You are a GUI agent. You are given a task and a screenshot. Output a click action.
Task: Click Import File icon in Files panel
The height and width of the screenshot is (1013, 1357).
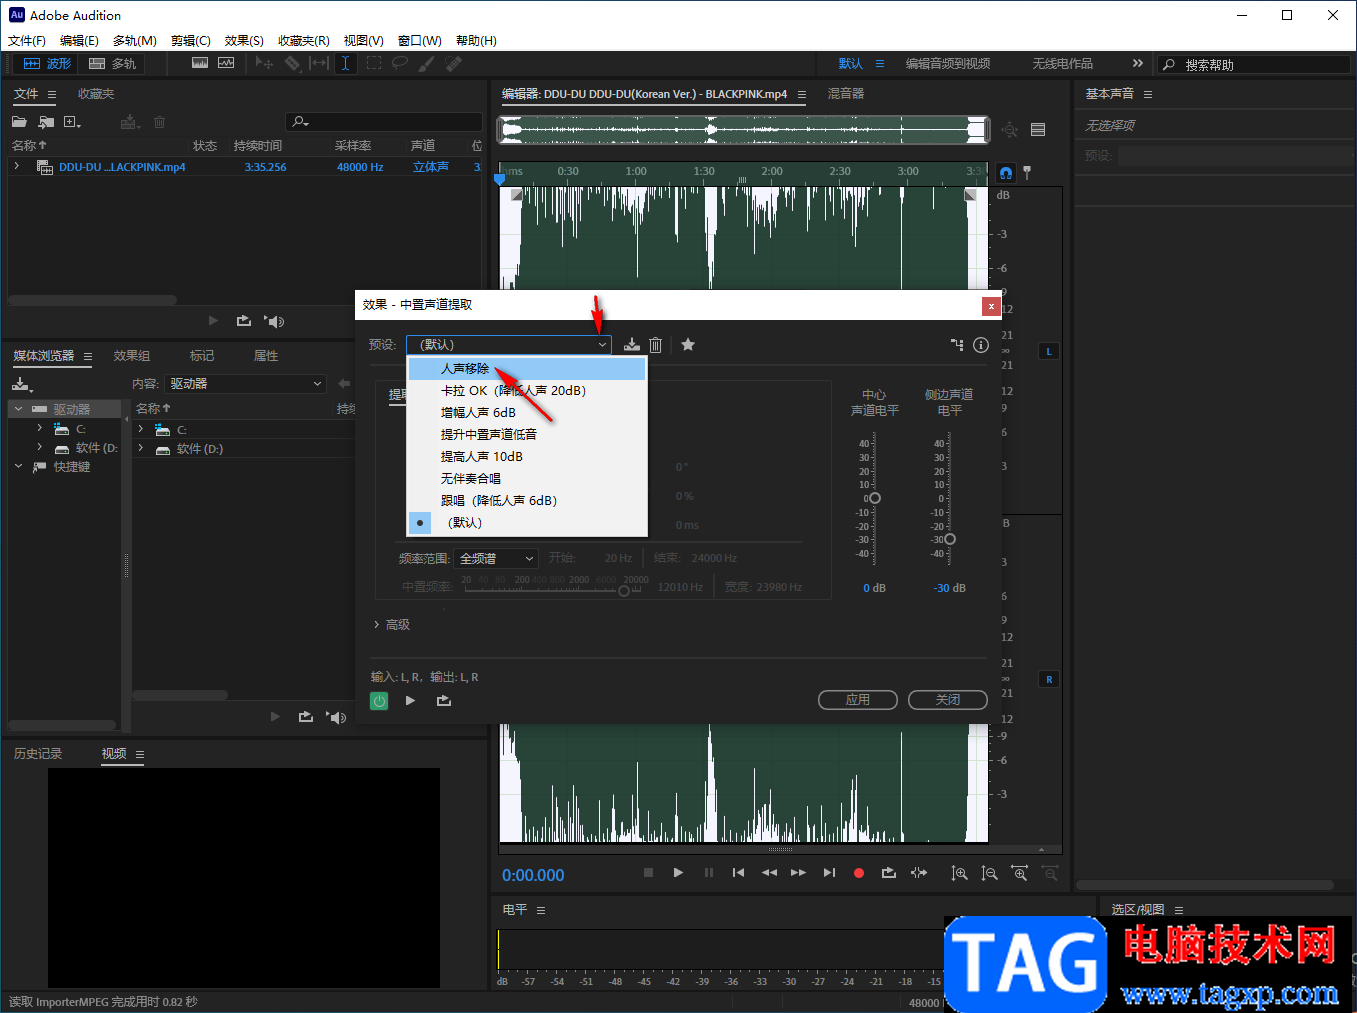click(x=46, y=122)
